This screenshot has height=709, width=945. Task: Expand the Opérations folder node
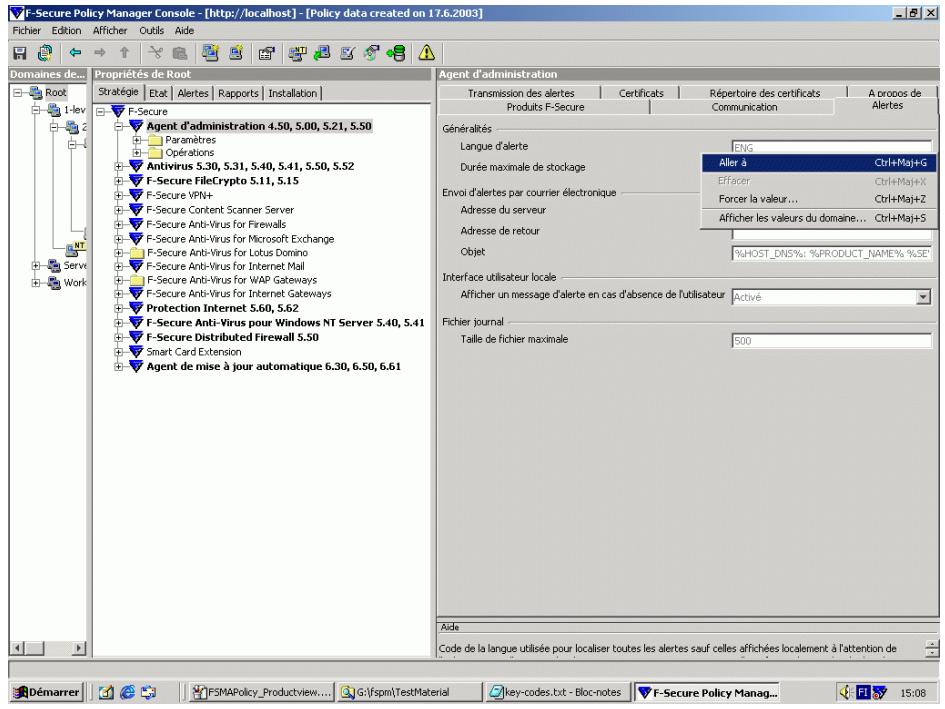(x=137, y=153)
